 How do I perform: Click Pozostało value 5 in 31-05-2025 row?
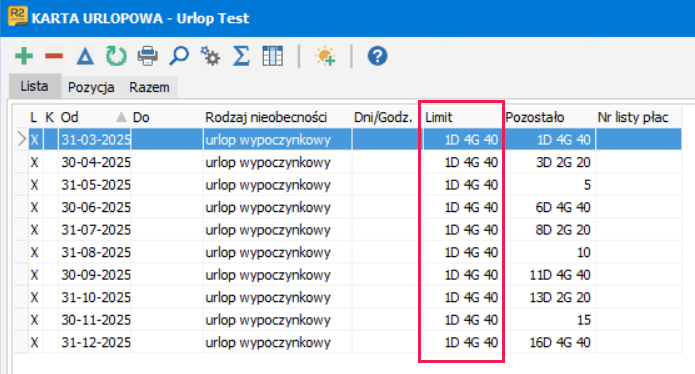point(587,185)
